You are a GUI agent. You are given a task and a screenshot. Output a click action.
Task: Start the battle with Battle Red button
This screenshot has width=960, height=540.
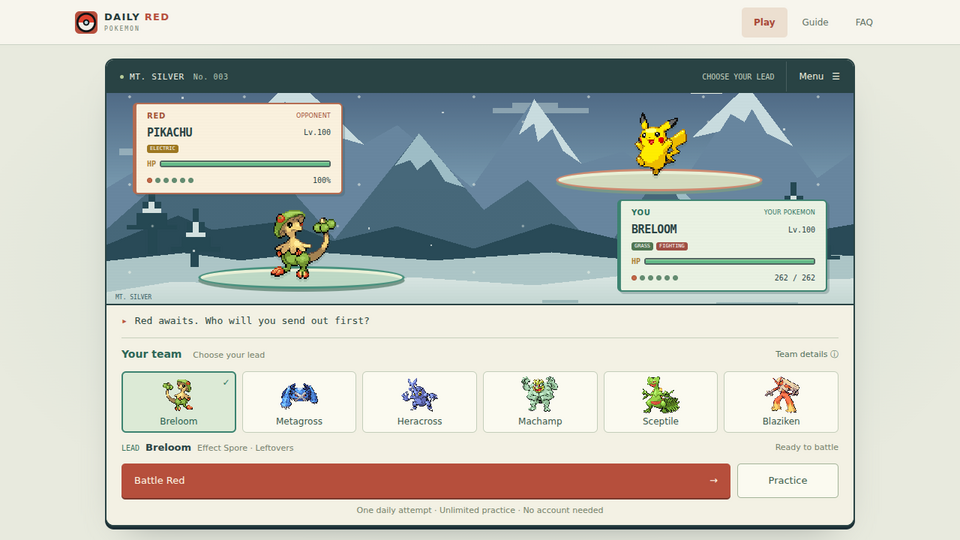[x=426, y=481]
